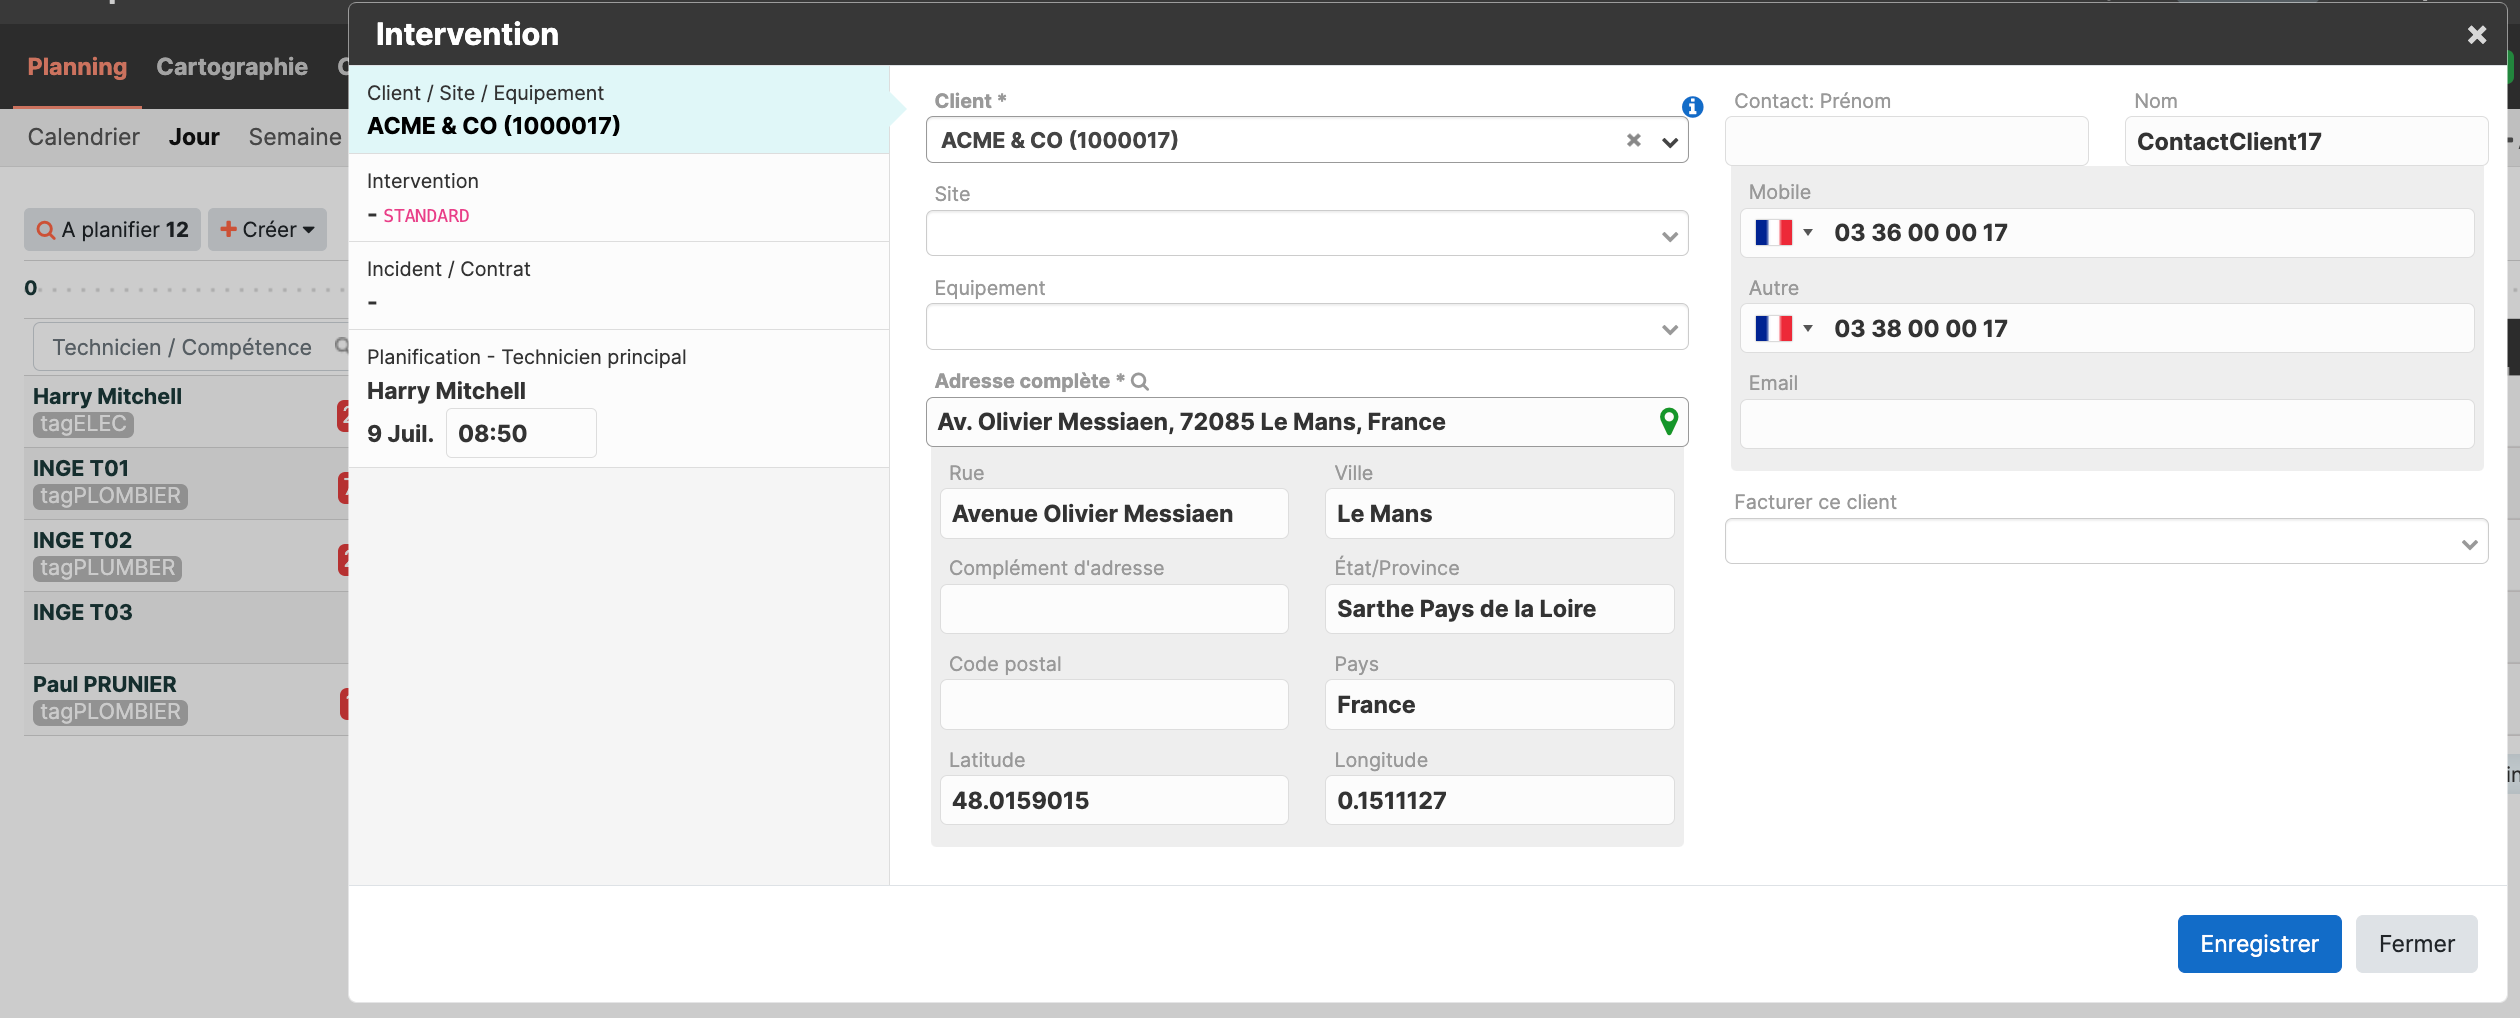
Task: Click the Enregistrer button
Action: click(x=2259, y=944)
